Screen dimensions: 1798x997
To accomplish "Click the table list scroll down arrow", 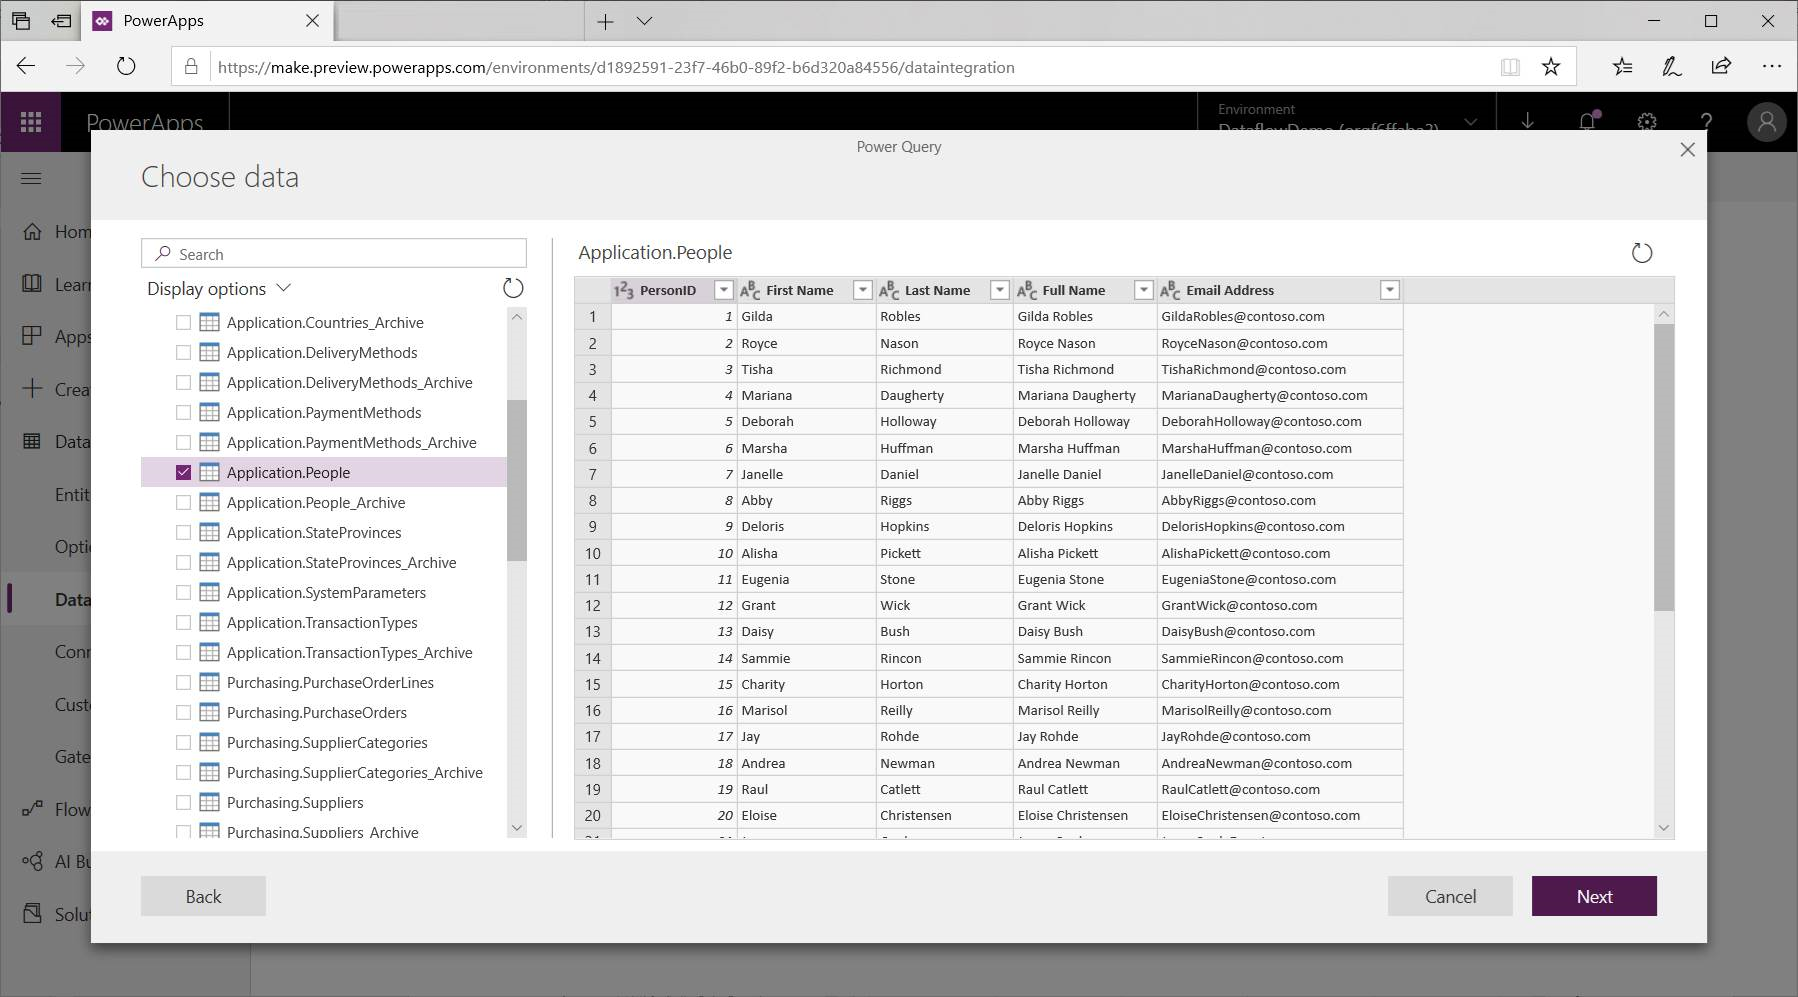I will [517, 828].
